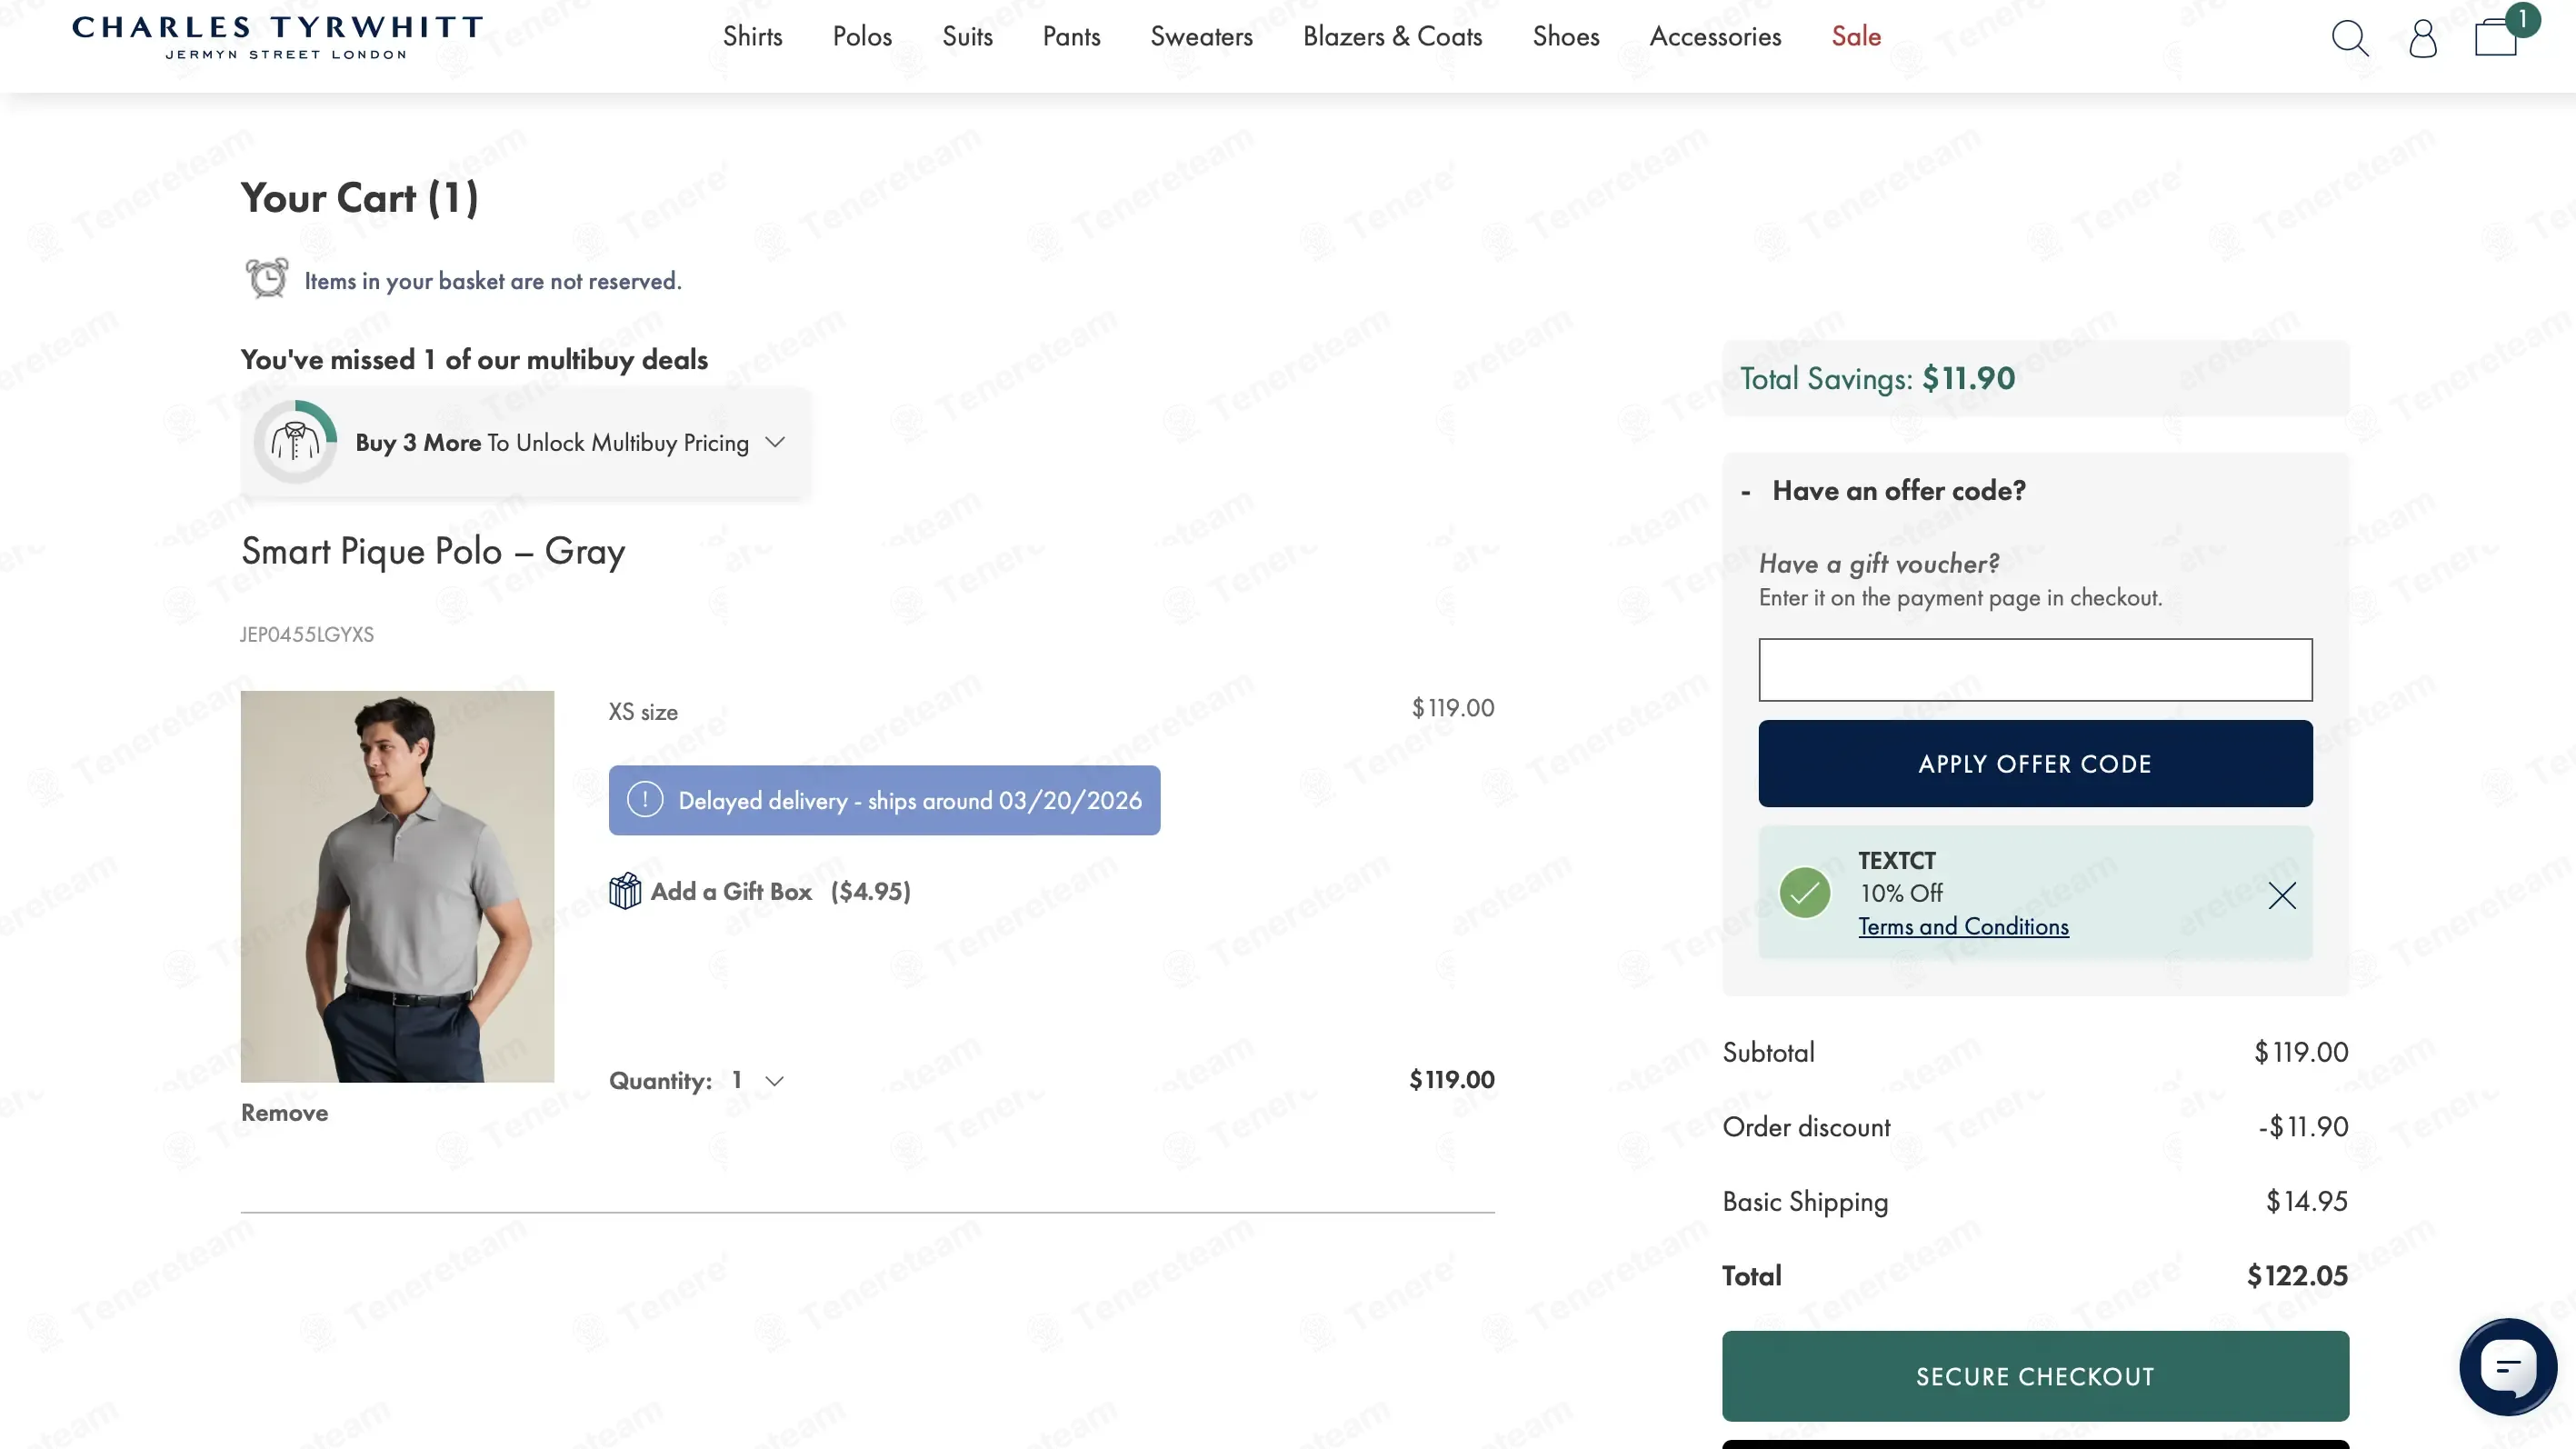Open the Suits menu
The width and height of the screenshot is (2576, 1449).
[x=967, y=37]
